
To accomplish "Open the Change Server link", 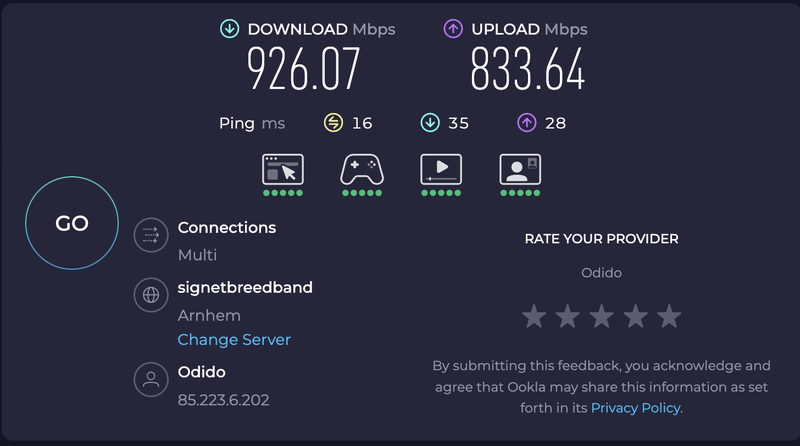I will (x=234, y=340).
